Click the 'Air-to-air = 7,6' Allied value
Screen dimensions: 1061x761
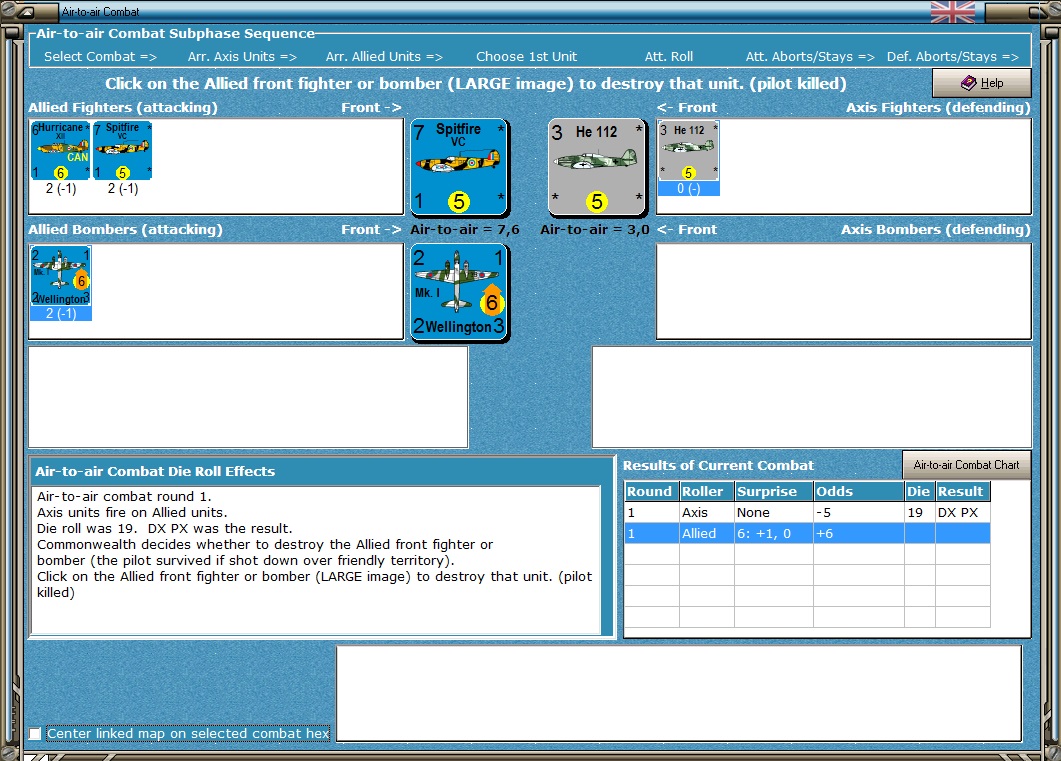tap(465, 230)
